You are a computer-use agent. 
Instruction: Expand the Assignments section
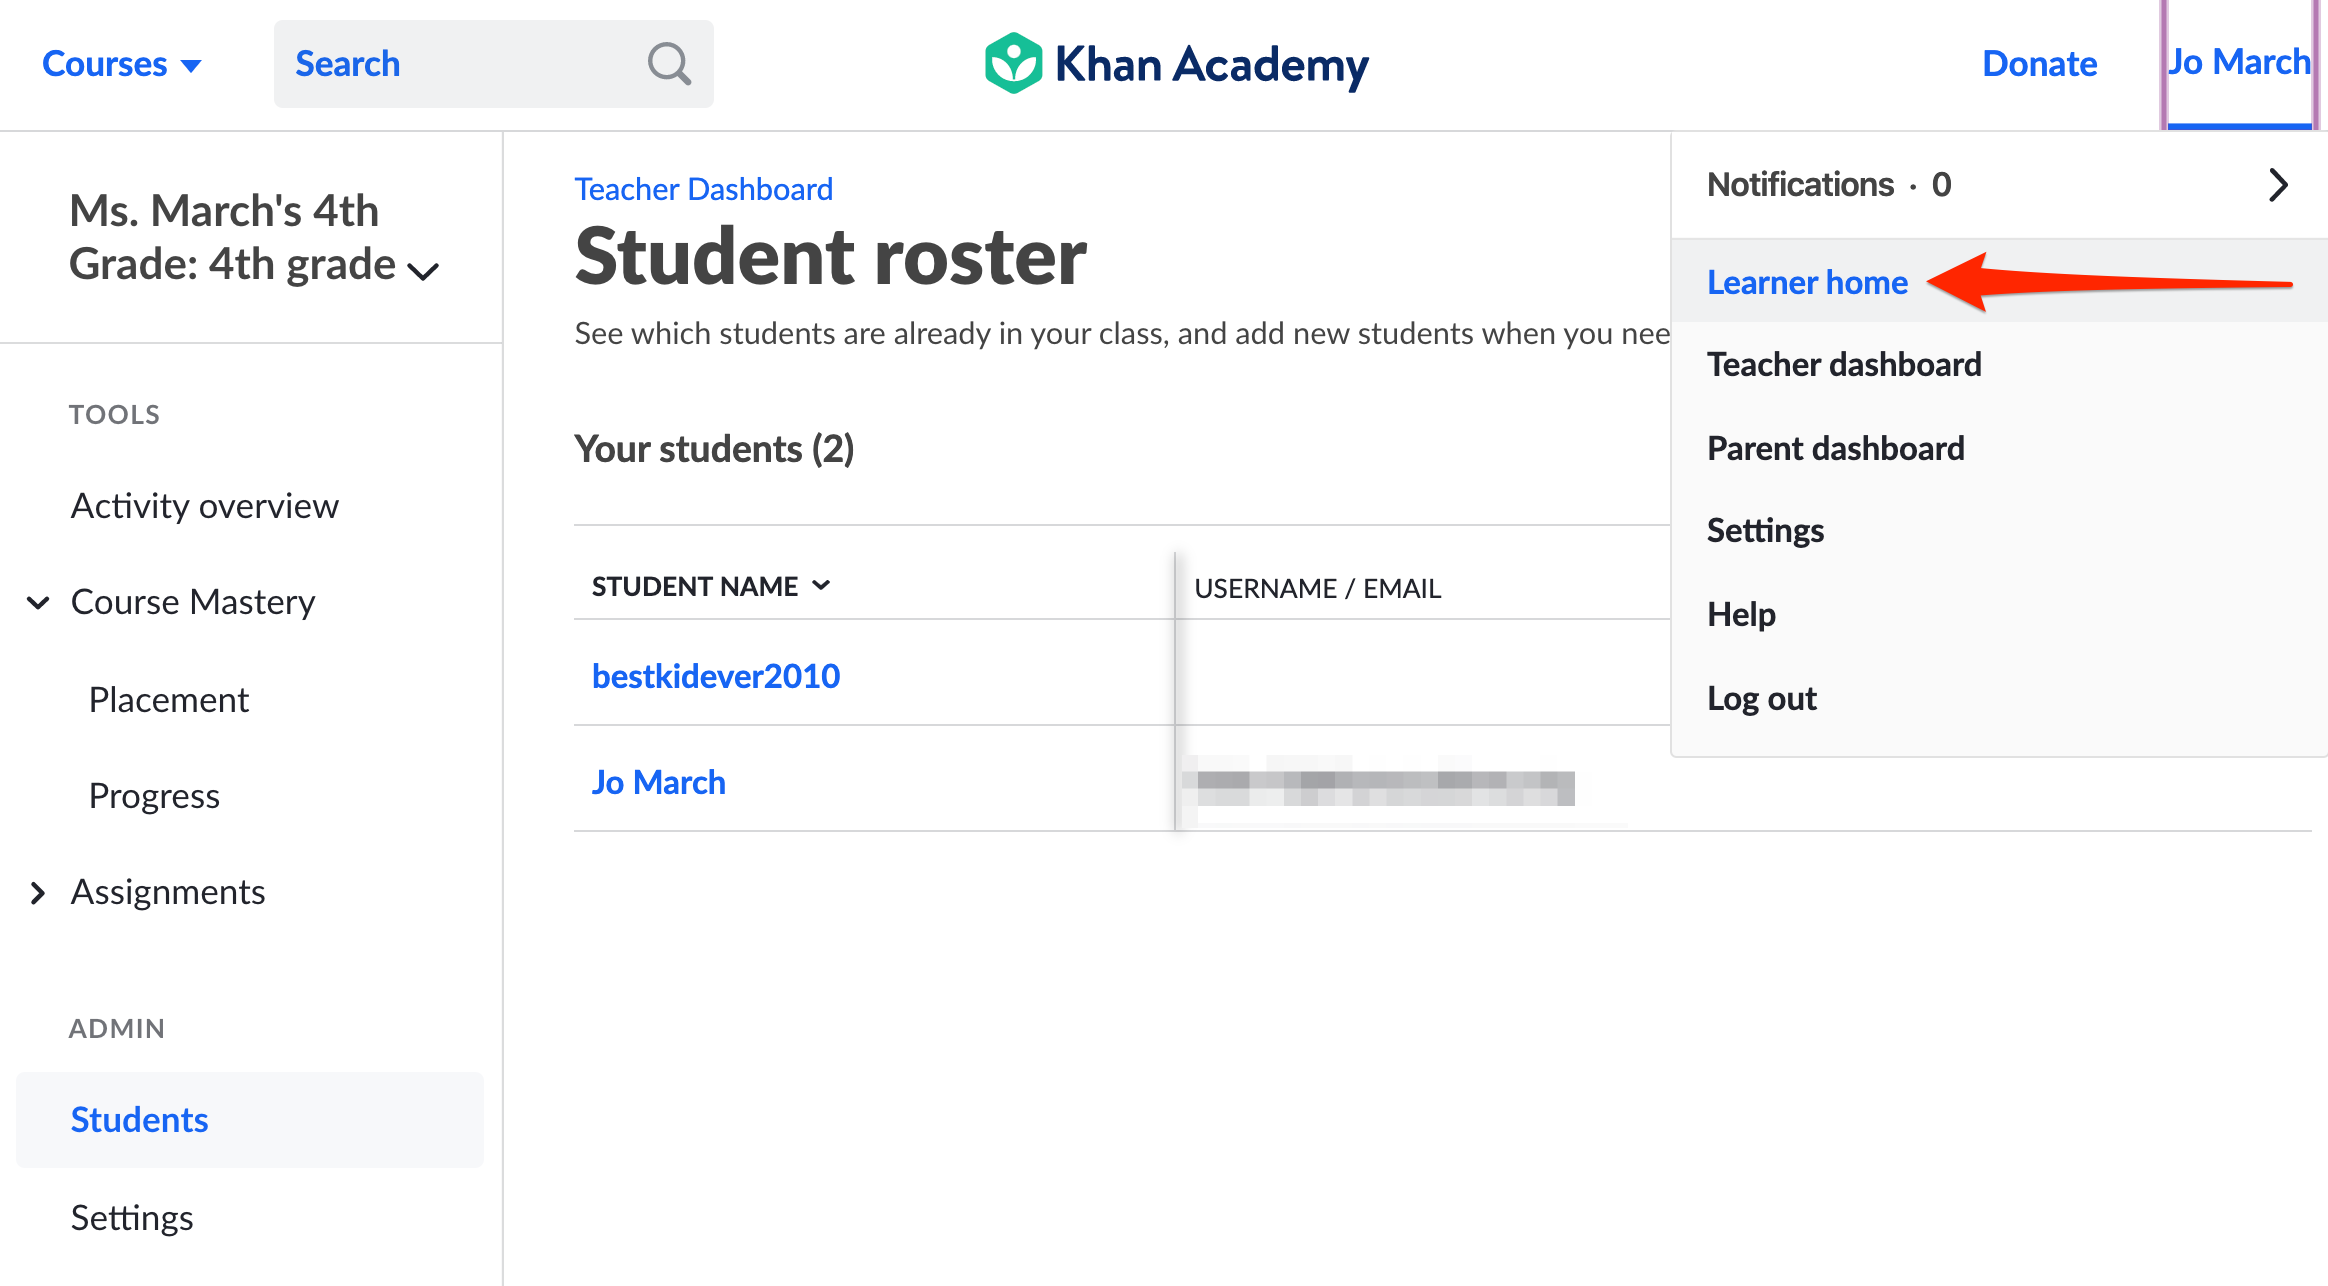coord(167,891)
